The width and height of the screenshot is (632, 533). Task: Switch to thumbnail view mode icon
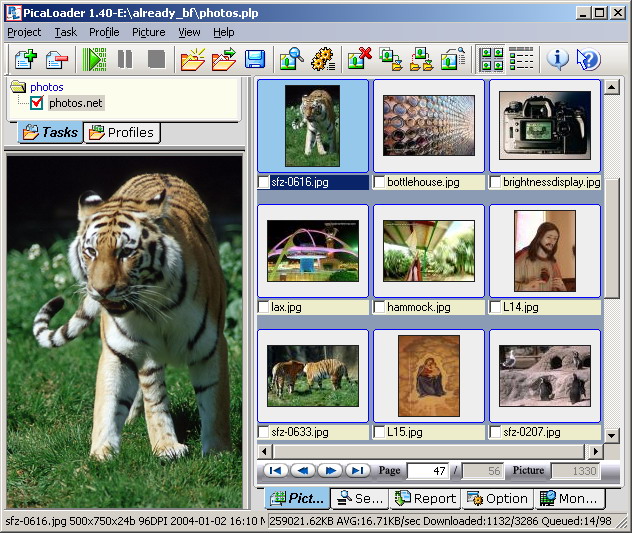491,59
